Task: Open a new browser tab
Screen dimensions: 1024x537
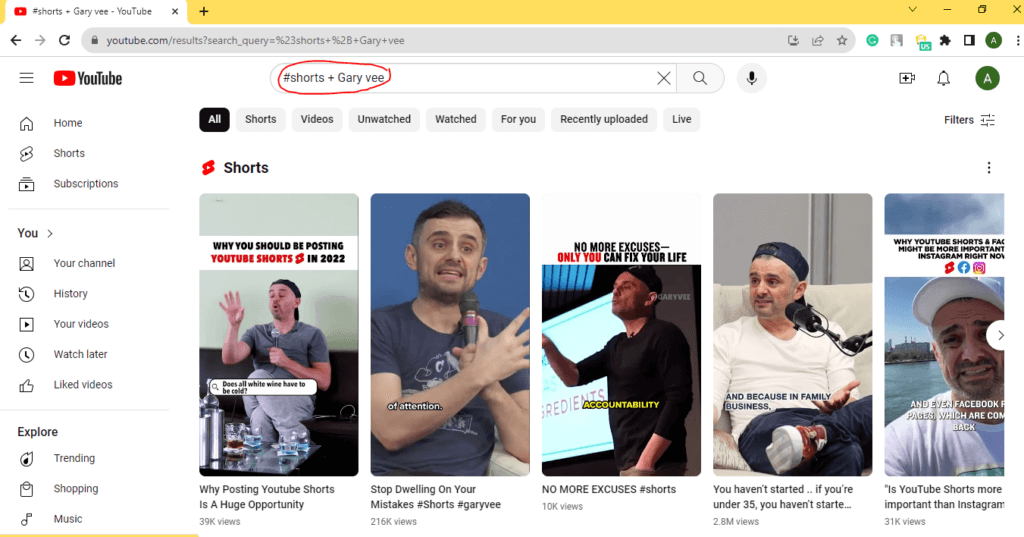Action: click(204, 11)
